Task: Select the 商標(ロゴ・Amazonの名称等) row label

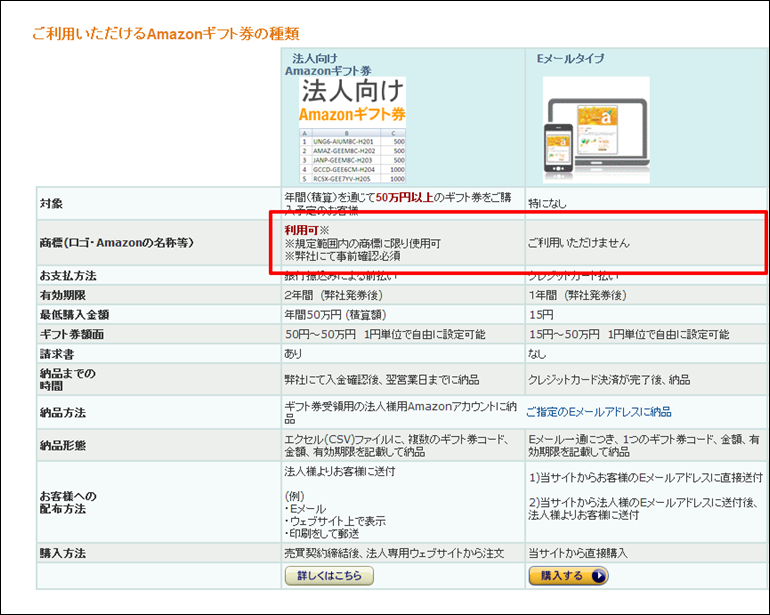Action: tap(117, 243)
